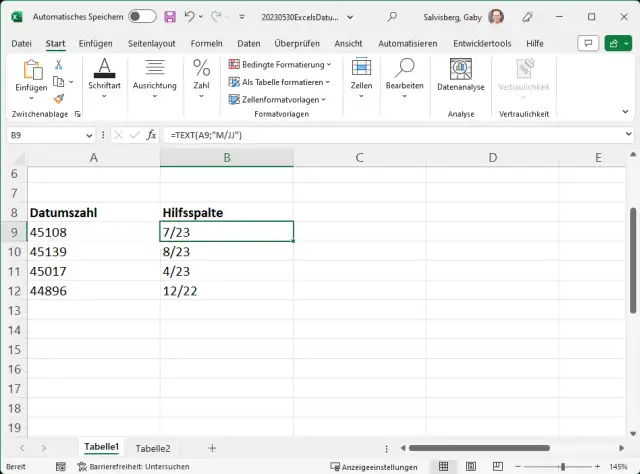
Task: Select Normal view button in status bar
Action: pos(442,466)
